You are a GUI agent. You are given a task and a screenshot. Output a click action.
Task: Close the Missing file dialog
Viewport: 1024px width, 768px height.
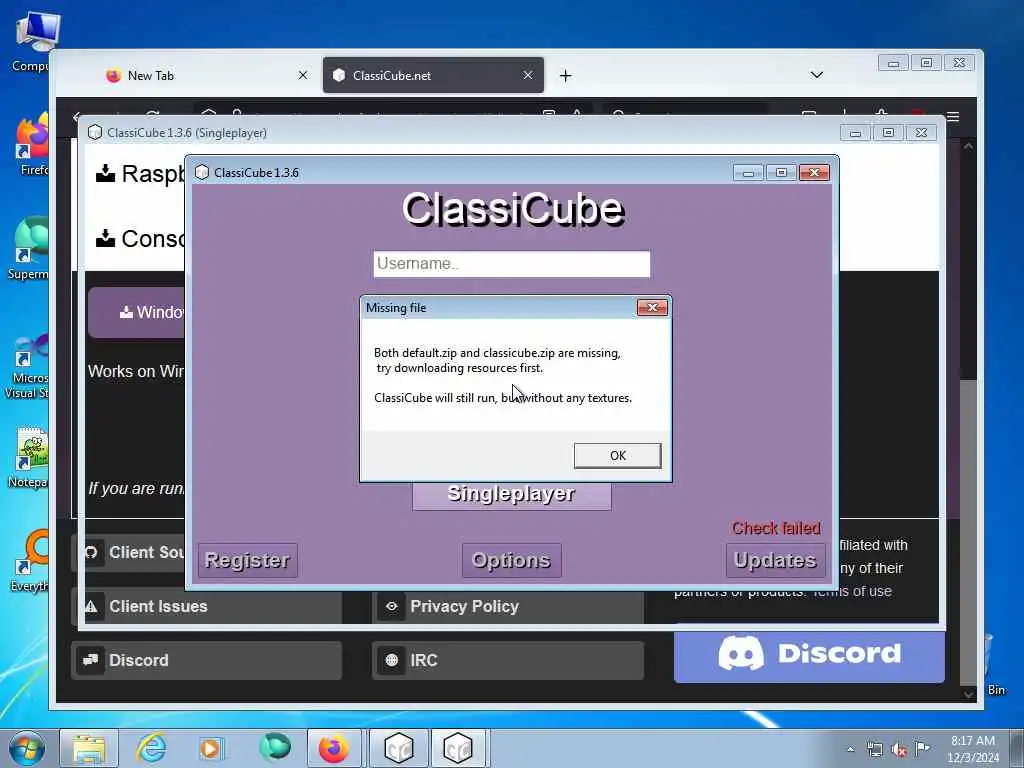[x=652, y=307]
